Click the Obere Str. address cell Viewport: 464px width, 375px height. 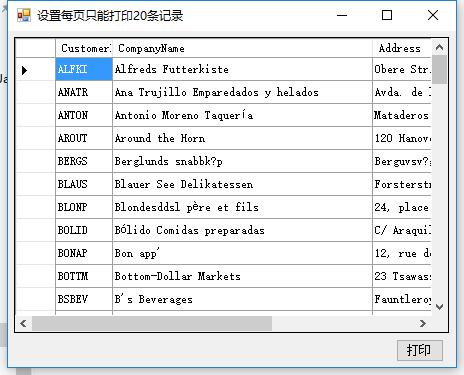(x=402, y=69)
